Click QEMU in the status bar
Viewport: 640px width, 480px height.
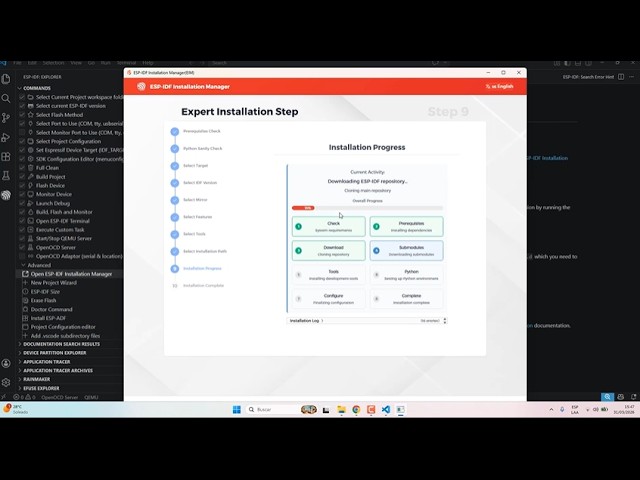91,397
